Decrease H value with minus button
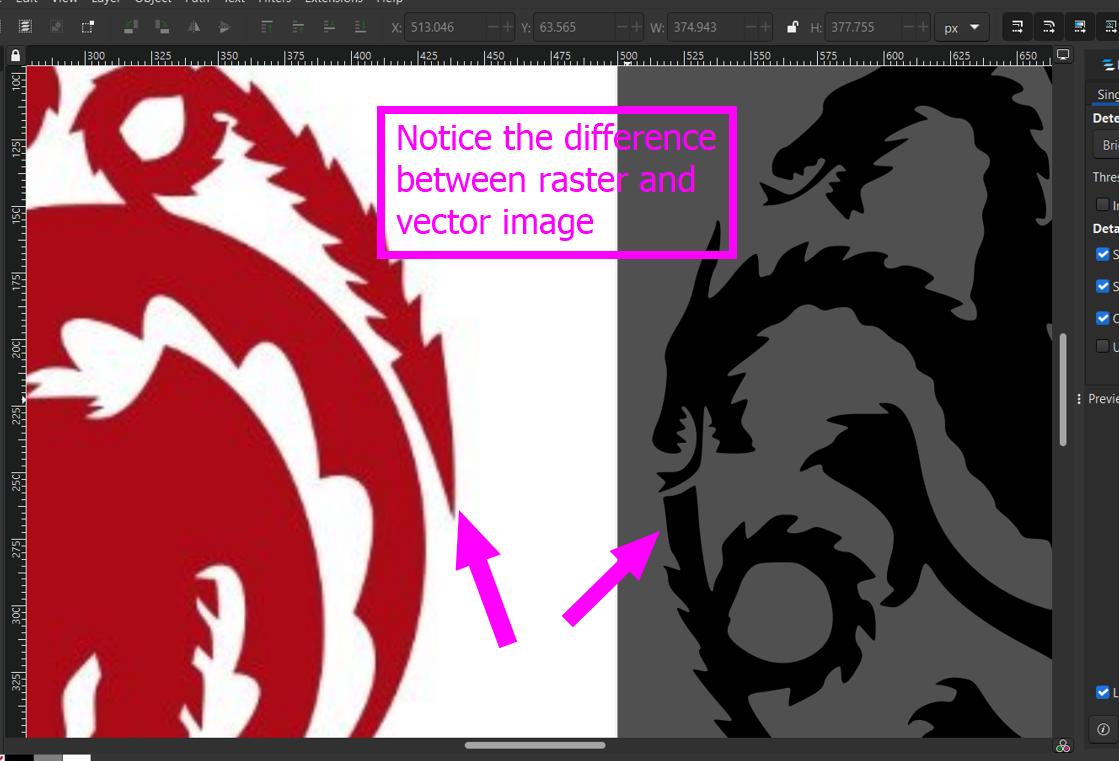Screen dimensions: 1119x761 click(908, 27)
